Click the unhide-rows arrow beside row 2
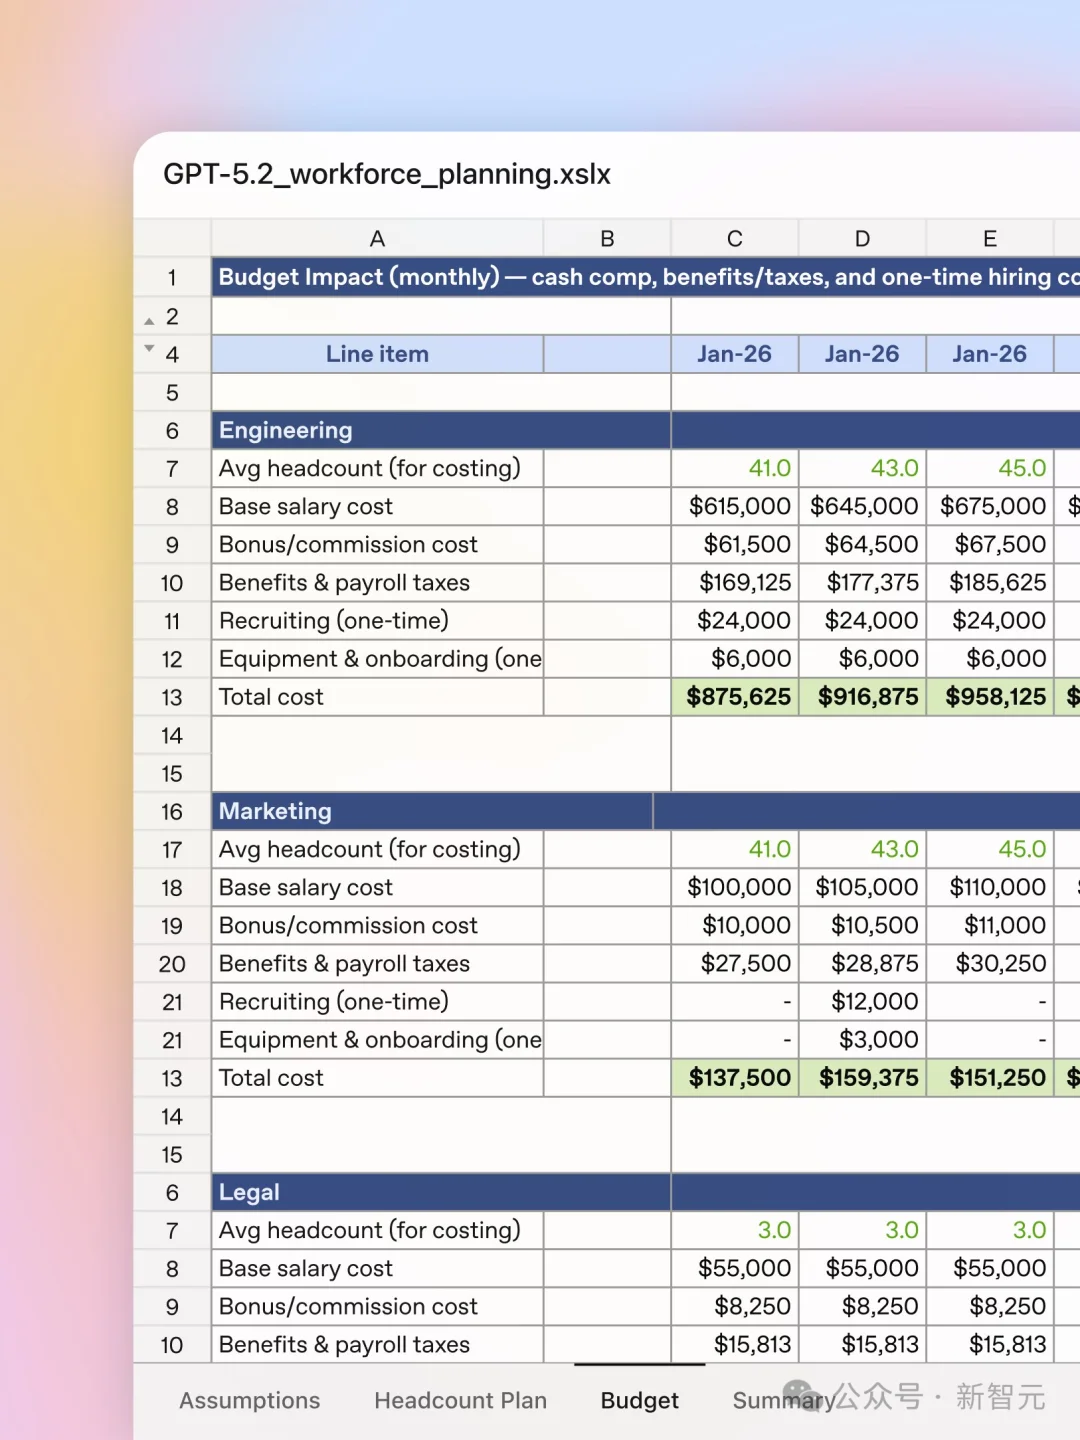Viewport: 1080px width, 1440px height. click(149, 321)
